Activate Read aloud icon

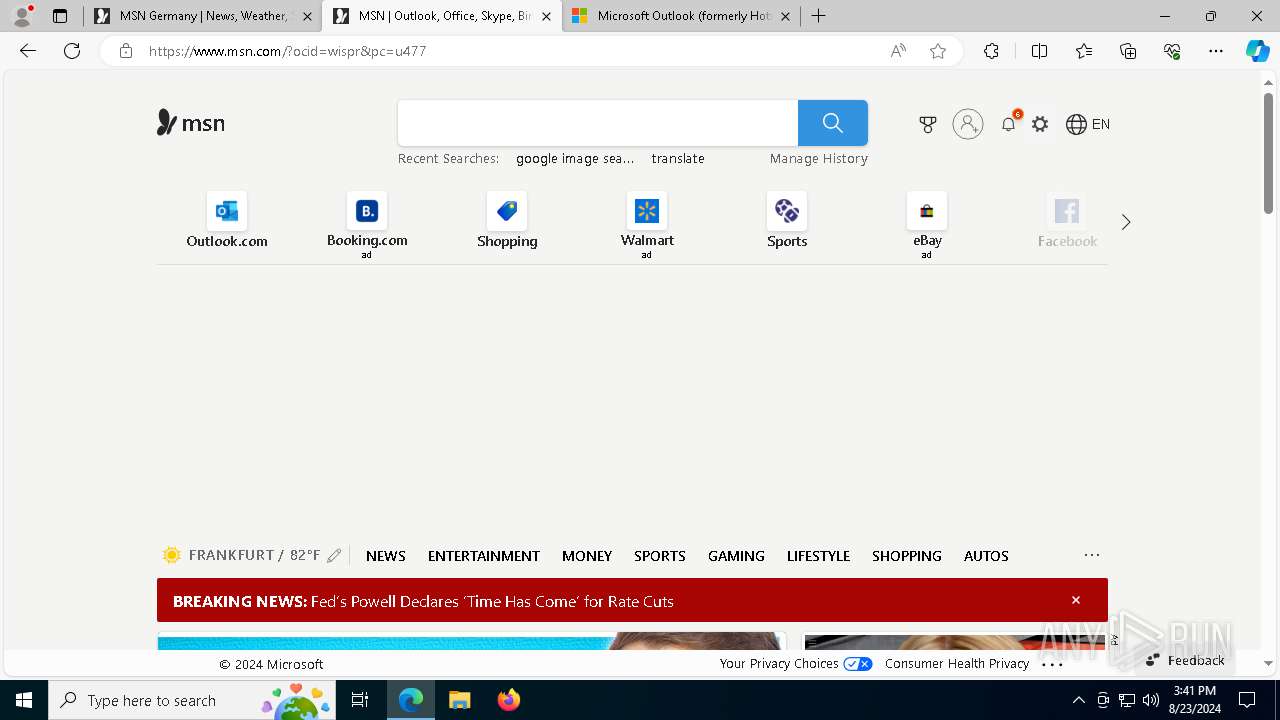[898, 51]
